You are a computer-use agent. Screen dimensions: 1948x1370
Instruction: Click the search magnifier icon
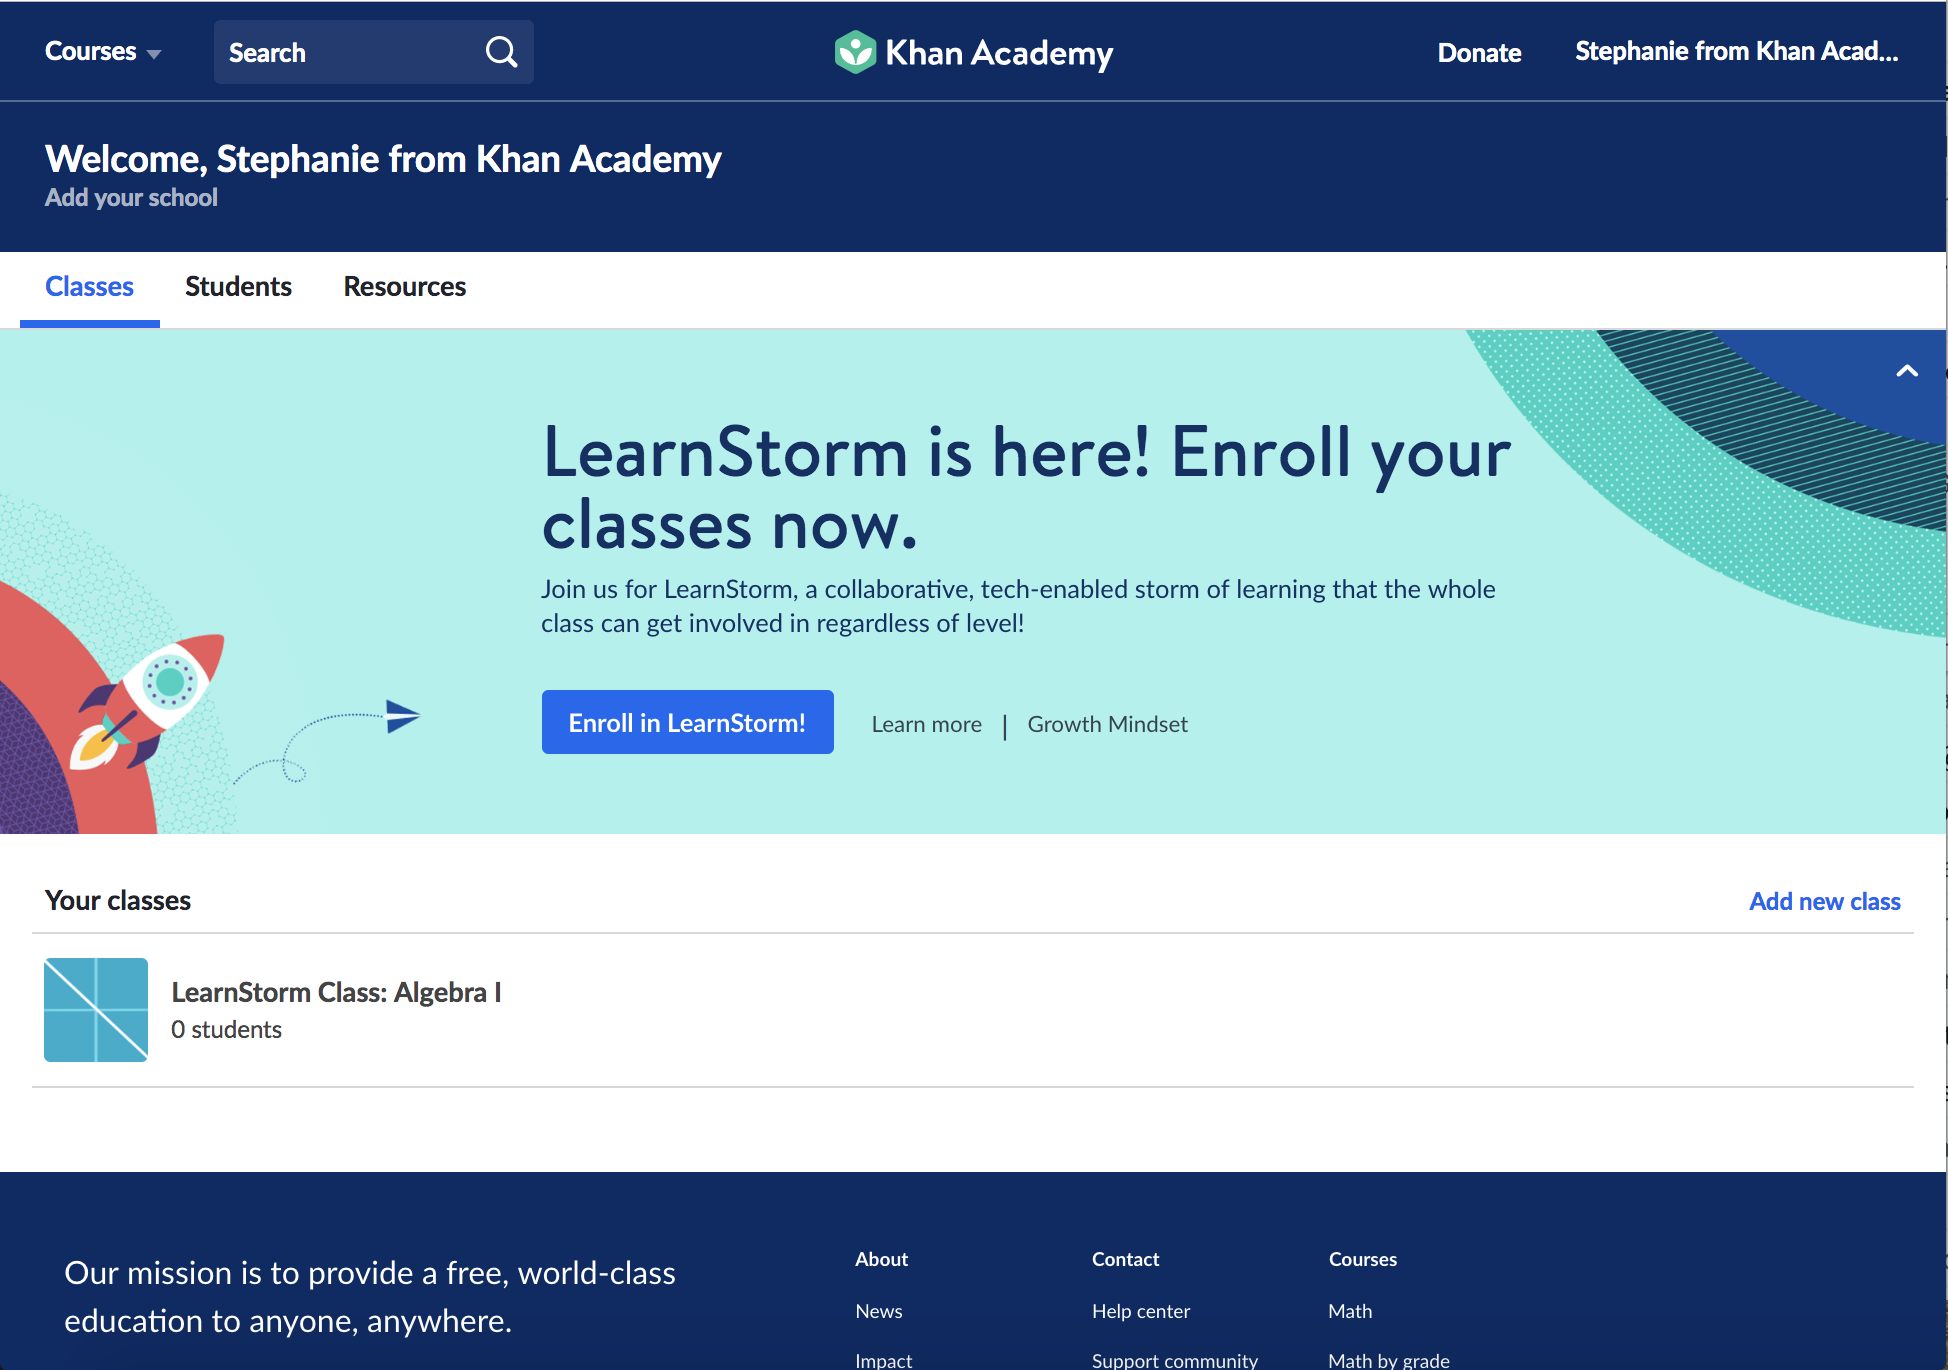(x=502, y=52)
